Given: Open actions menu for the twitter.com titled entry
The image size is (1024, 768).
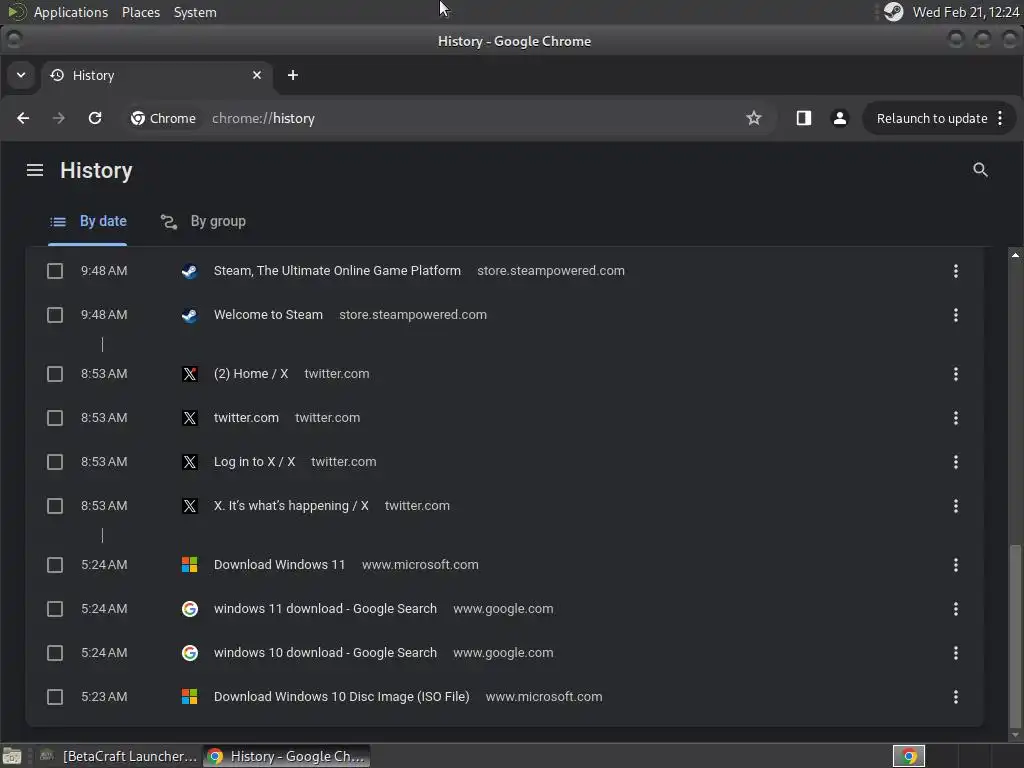Looking at the screenshot, I should tap(955, 418).
